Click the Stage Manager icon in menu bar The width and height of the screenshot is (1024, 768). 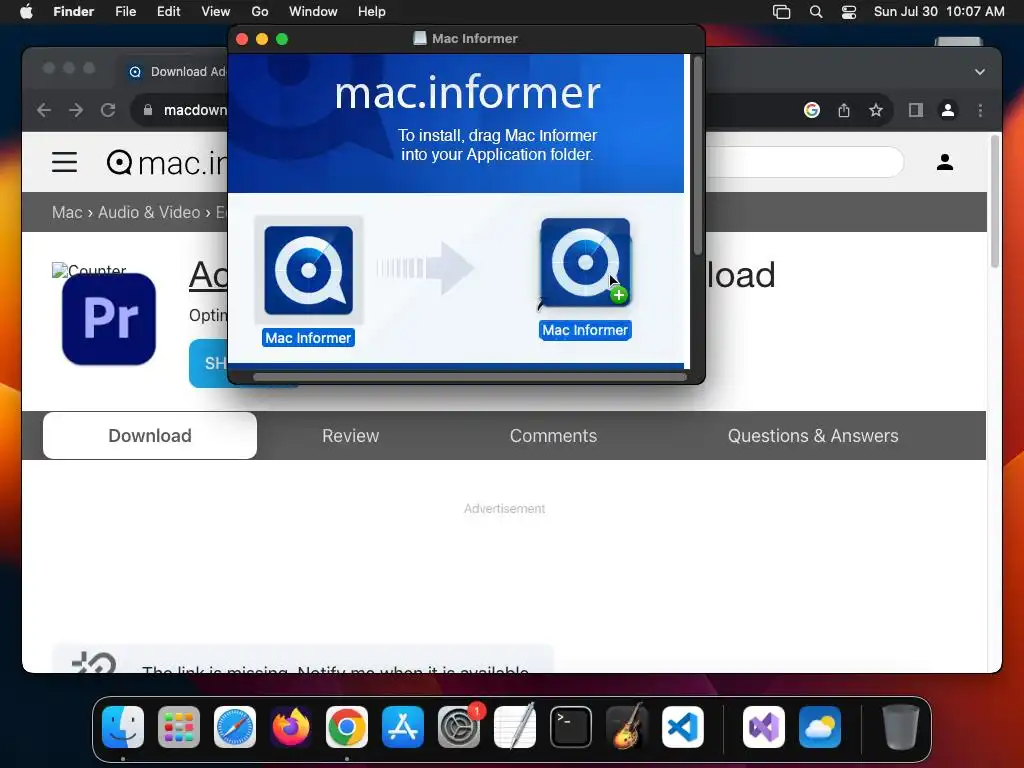click(782, 12)
